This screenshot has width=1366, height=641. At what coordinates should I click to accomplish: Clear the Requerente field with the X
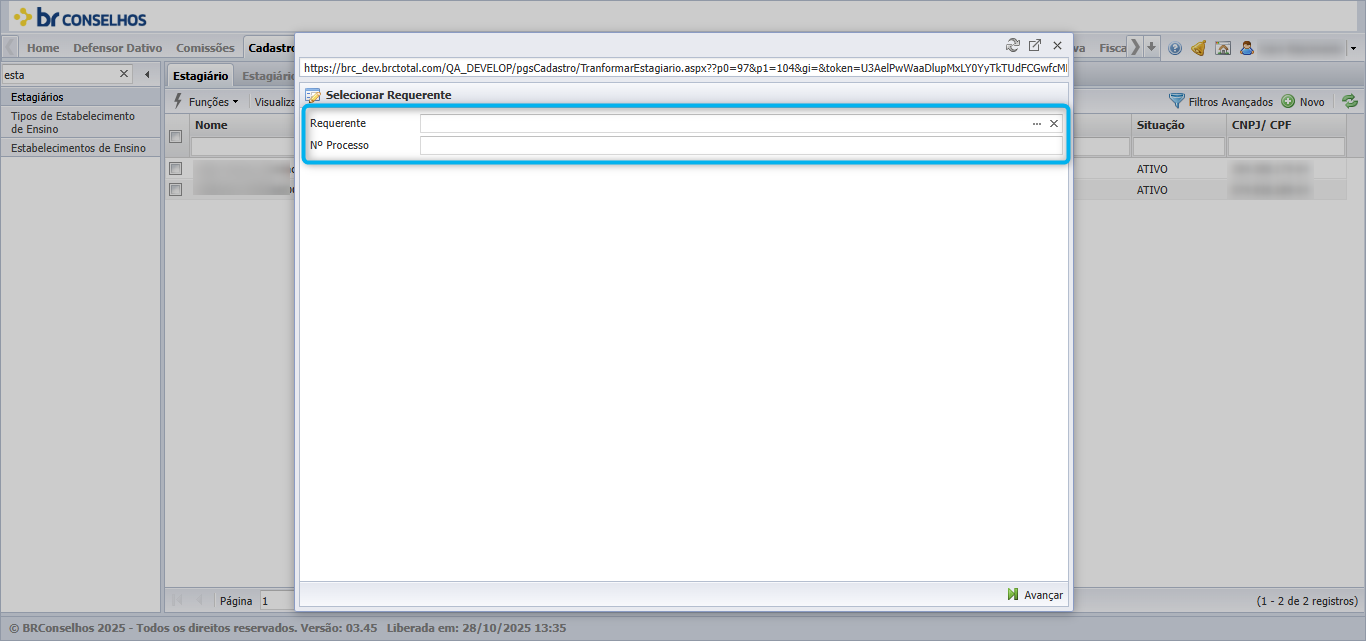[x=1053, y=123]
